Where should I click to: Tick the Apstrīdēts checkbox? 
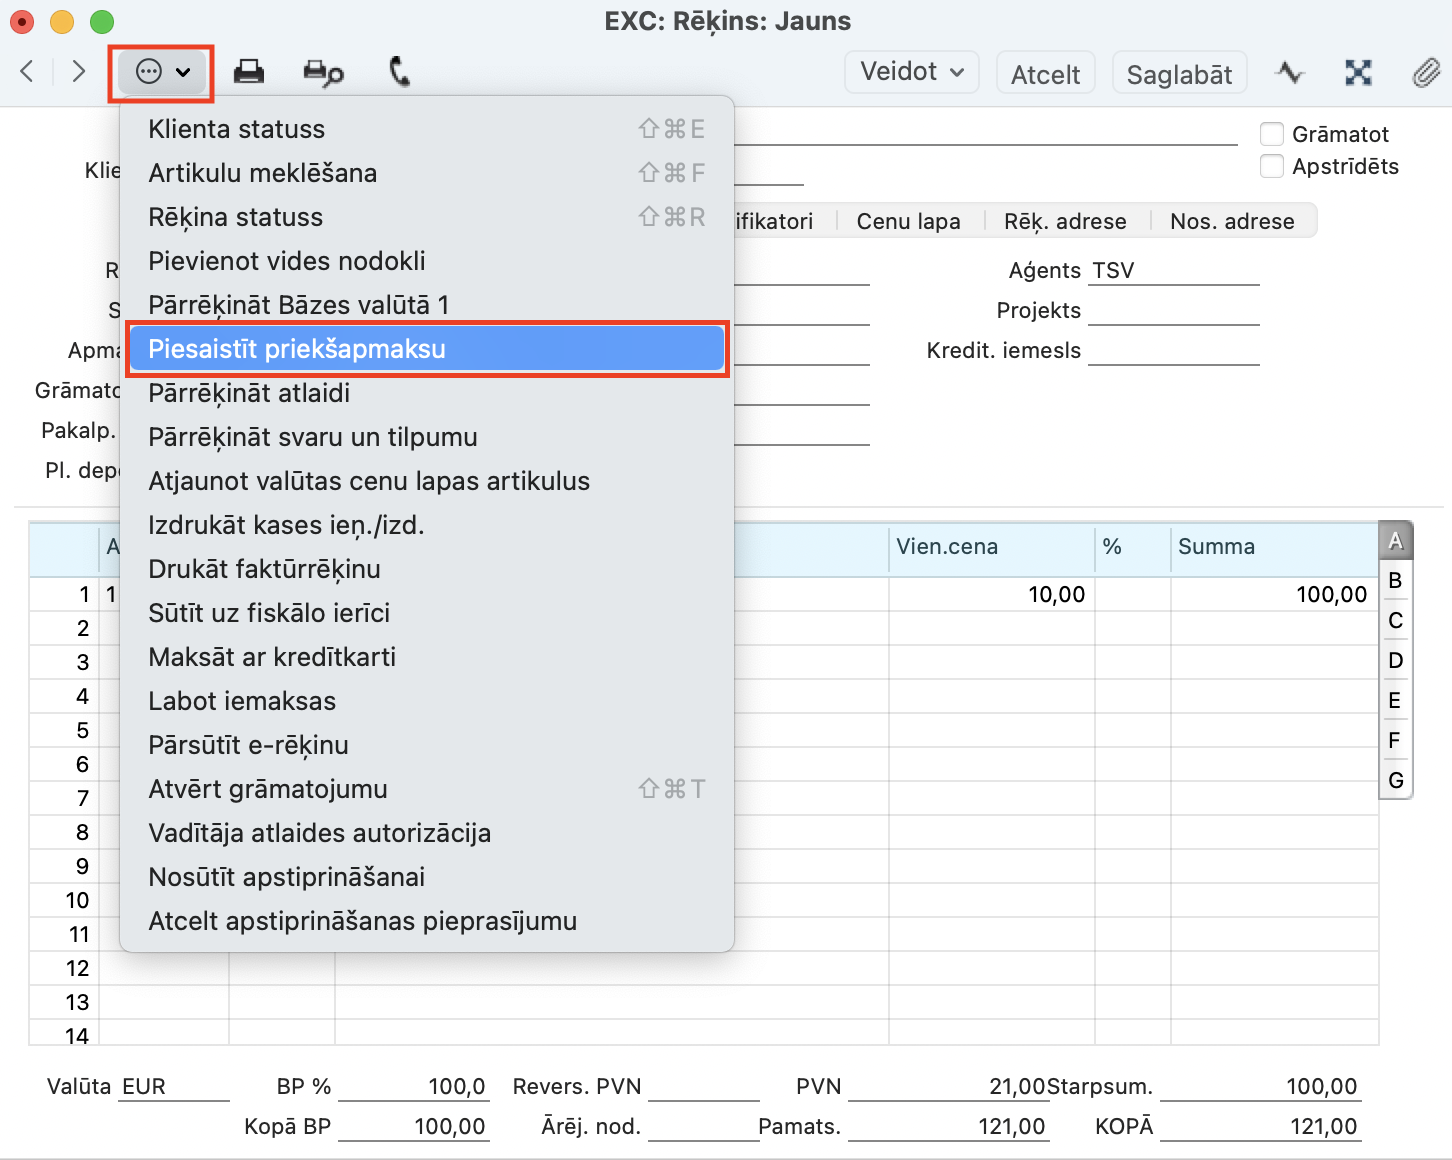pyautogui.click(x=1272, y=166)
